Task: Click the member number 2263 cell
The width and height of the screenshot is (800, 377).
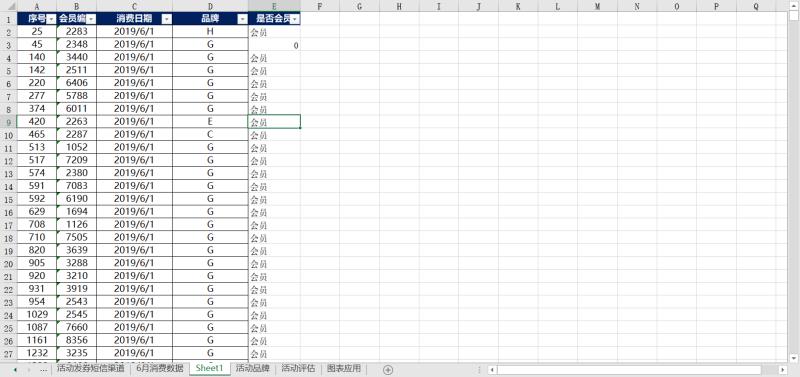Action: (x=77, y=122)
